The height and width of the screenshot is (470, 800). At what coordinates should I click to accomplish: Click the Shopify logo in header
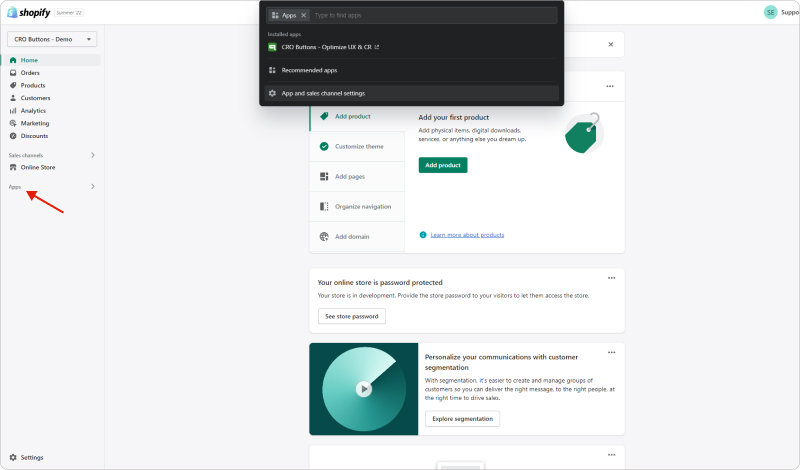pyautogui.click(x=29, y=12)
